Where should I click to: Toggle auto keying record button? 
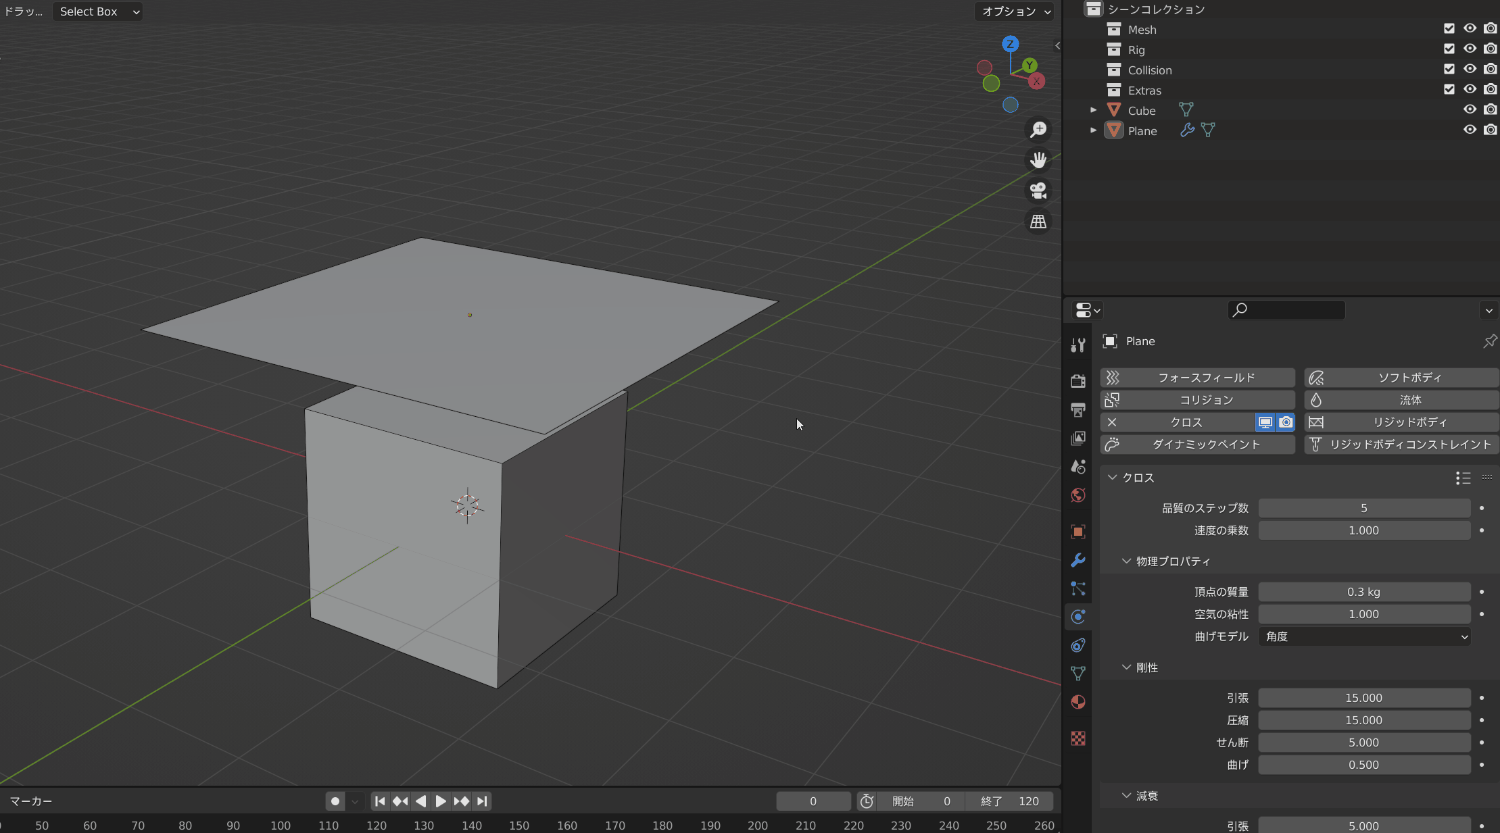coord(335,801)
